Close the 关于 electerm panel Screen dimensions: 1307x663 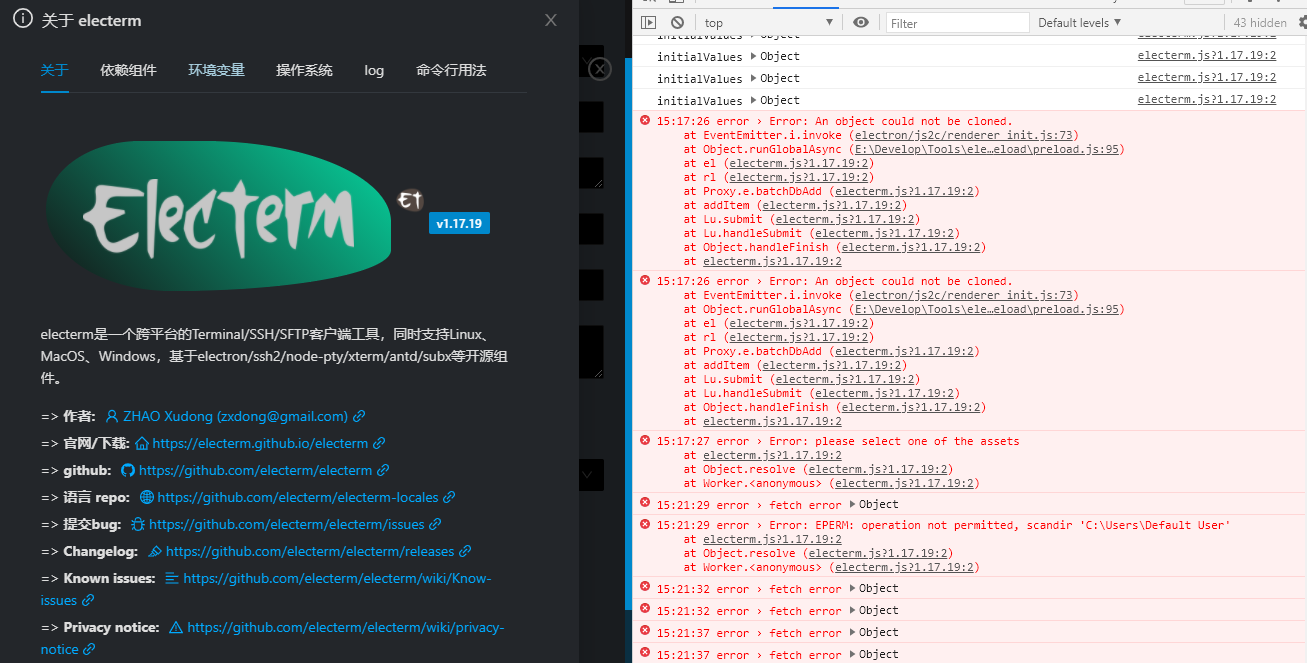(x=551, y=20)
